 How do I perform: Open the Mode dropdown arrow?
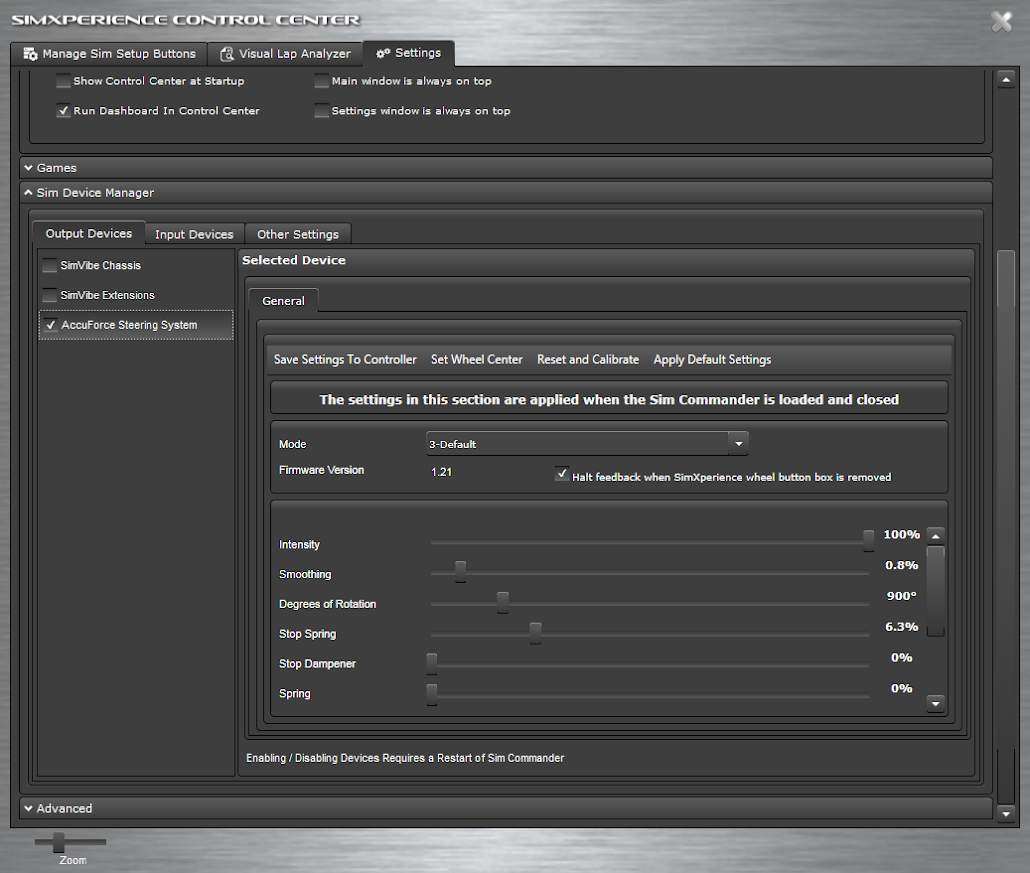tap(738, 442)
